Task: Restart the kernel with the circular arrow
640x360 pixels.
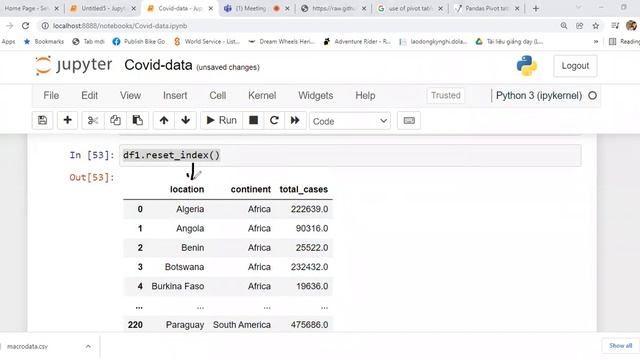Action: tap(274, 120)
